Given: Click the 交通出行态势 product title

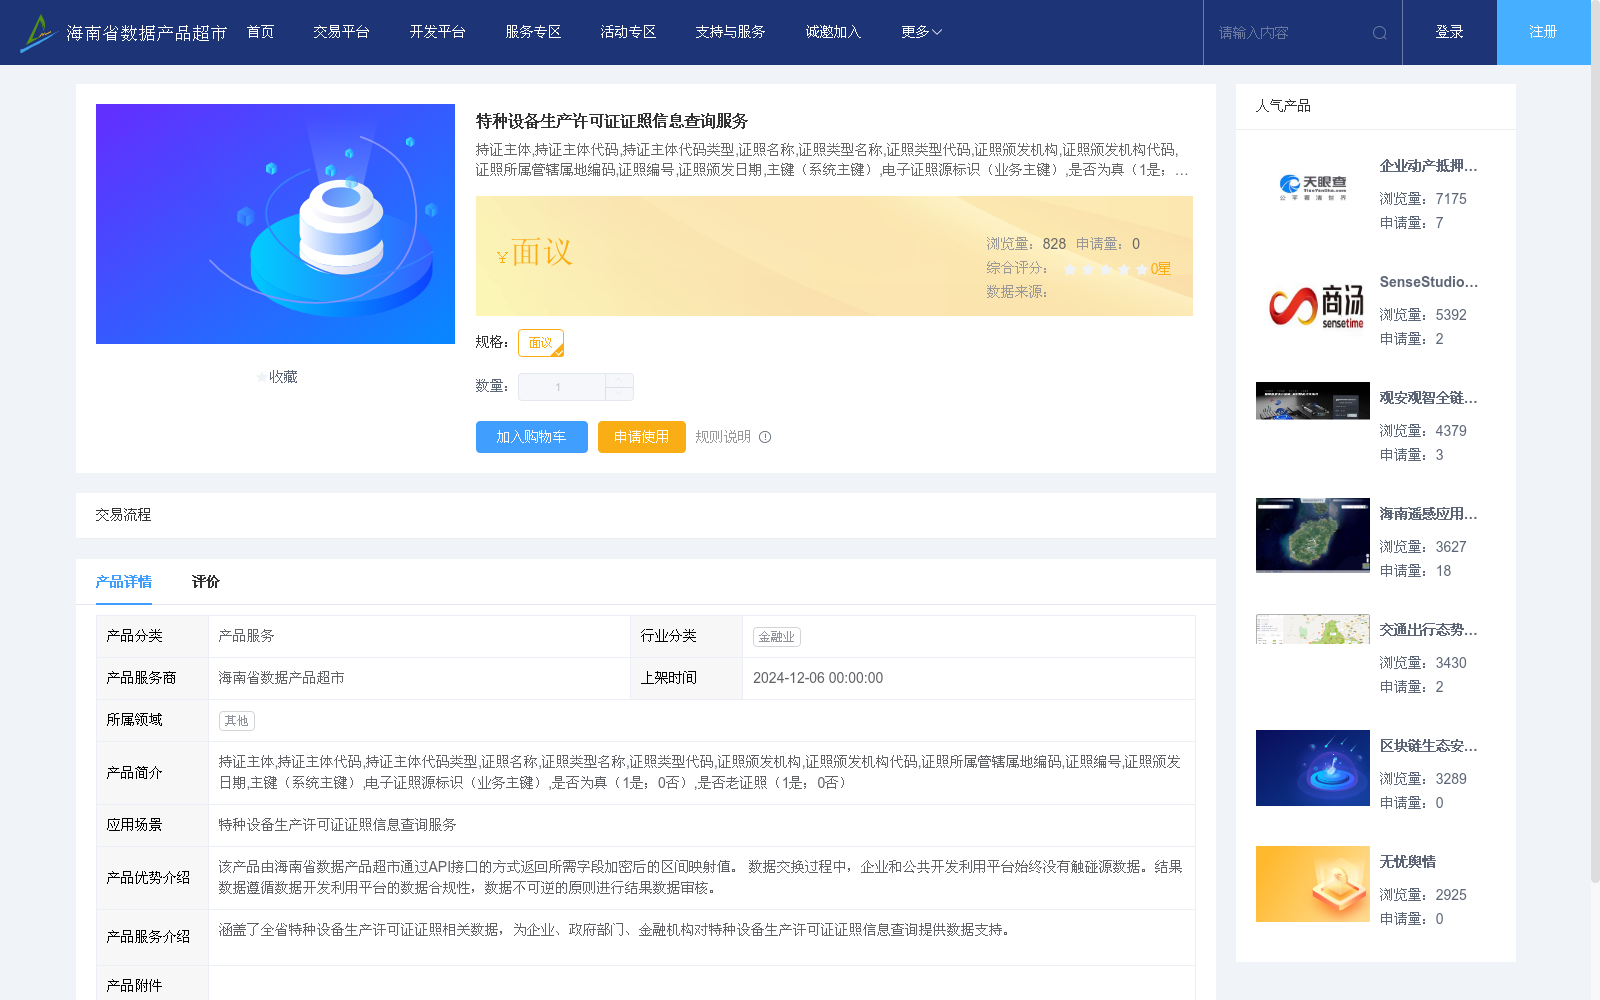Looking at the screenshot, I should coord(1428,630).
